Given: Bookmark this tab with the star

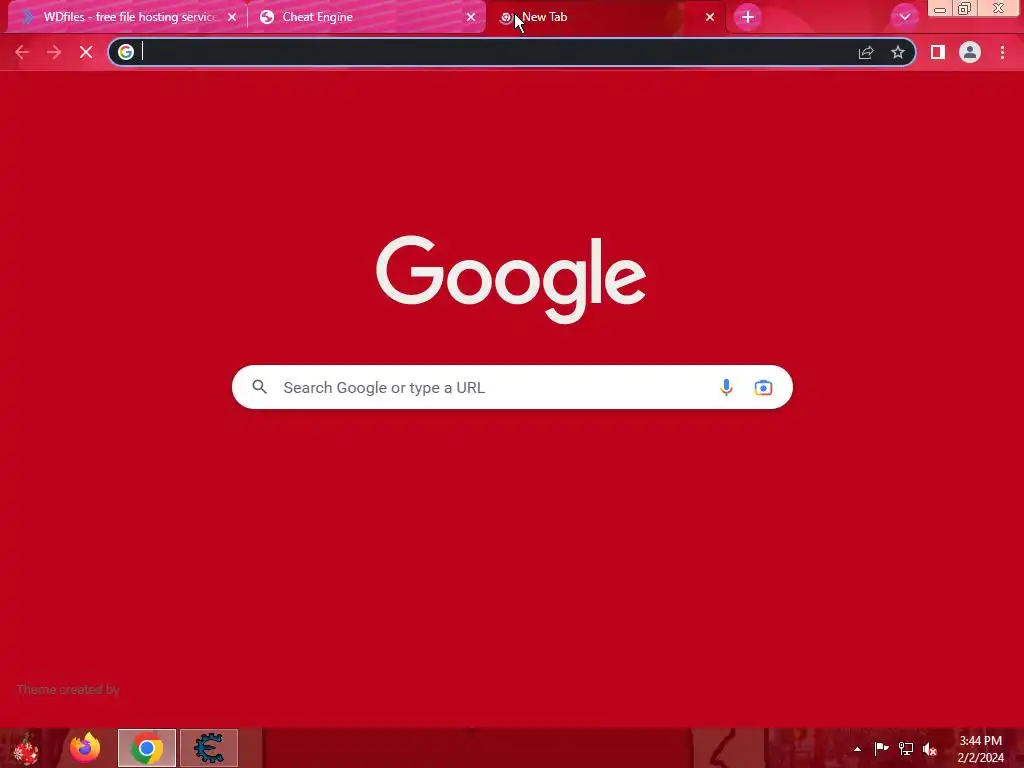Looking at the screenshot, I should (898, 52).
